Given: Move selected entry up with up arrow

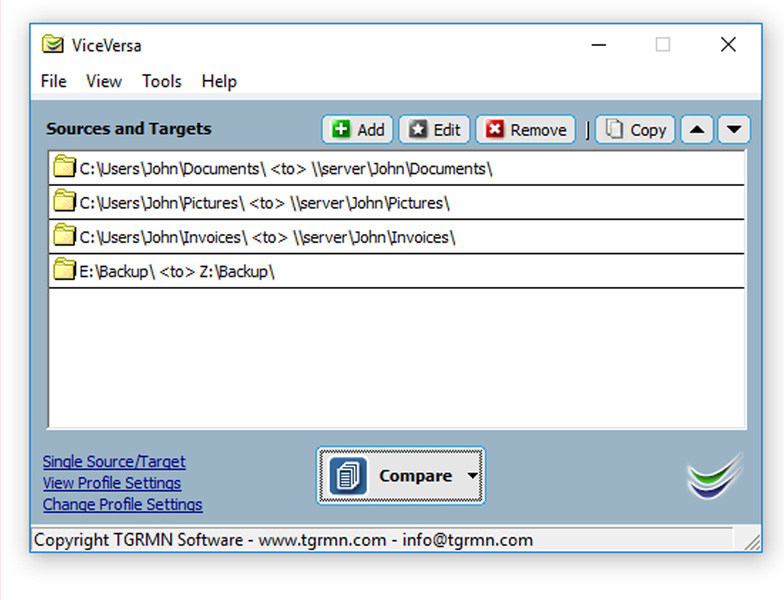Looking at the screenshot, I should pos(697,130).
